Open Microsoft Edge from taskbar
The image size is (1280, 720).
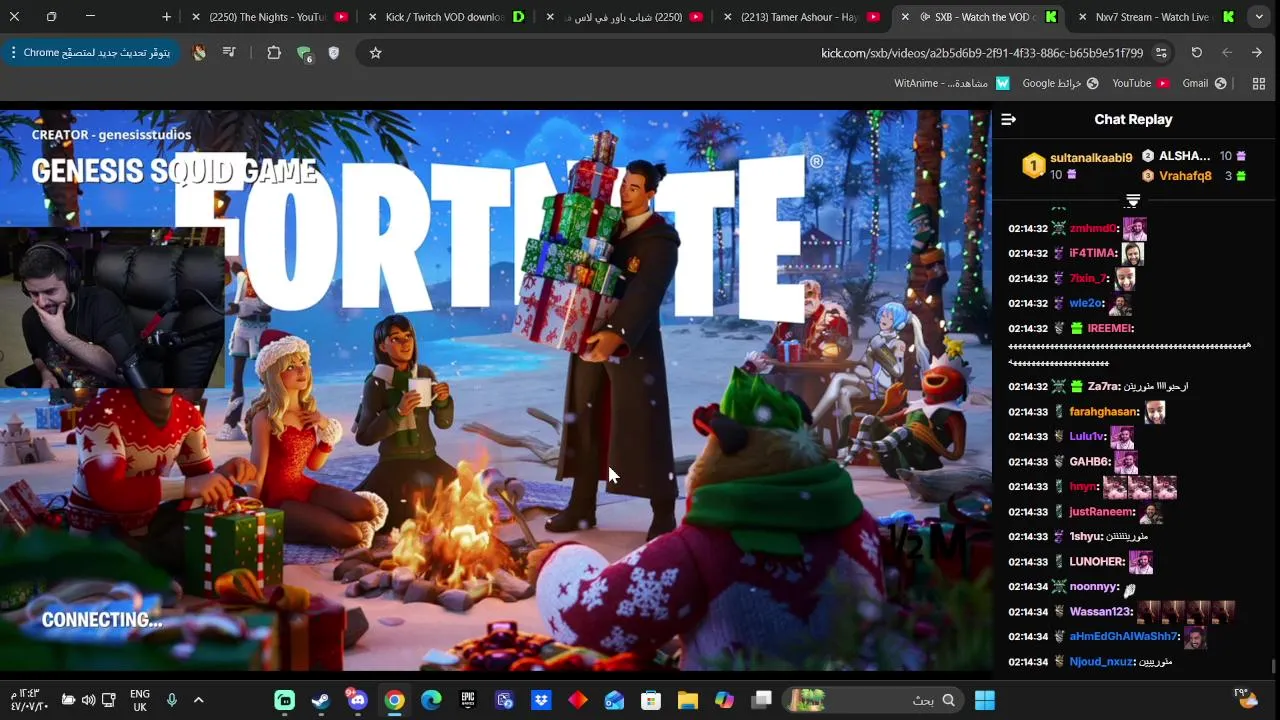pyautogui.click(x=431, y=700)
